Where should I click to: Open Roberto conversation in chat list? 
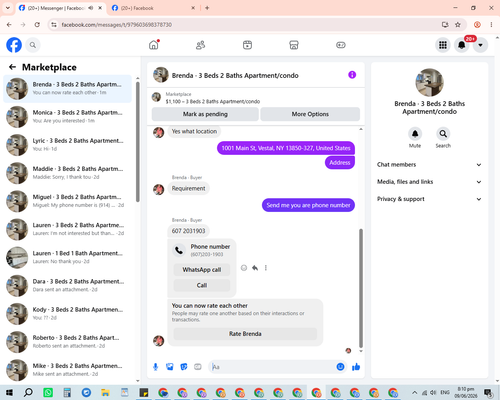tap(68, 342)
